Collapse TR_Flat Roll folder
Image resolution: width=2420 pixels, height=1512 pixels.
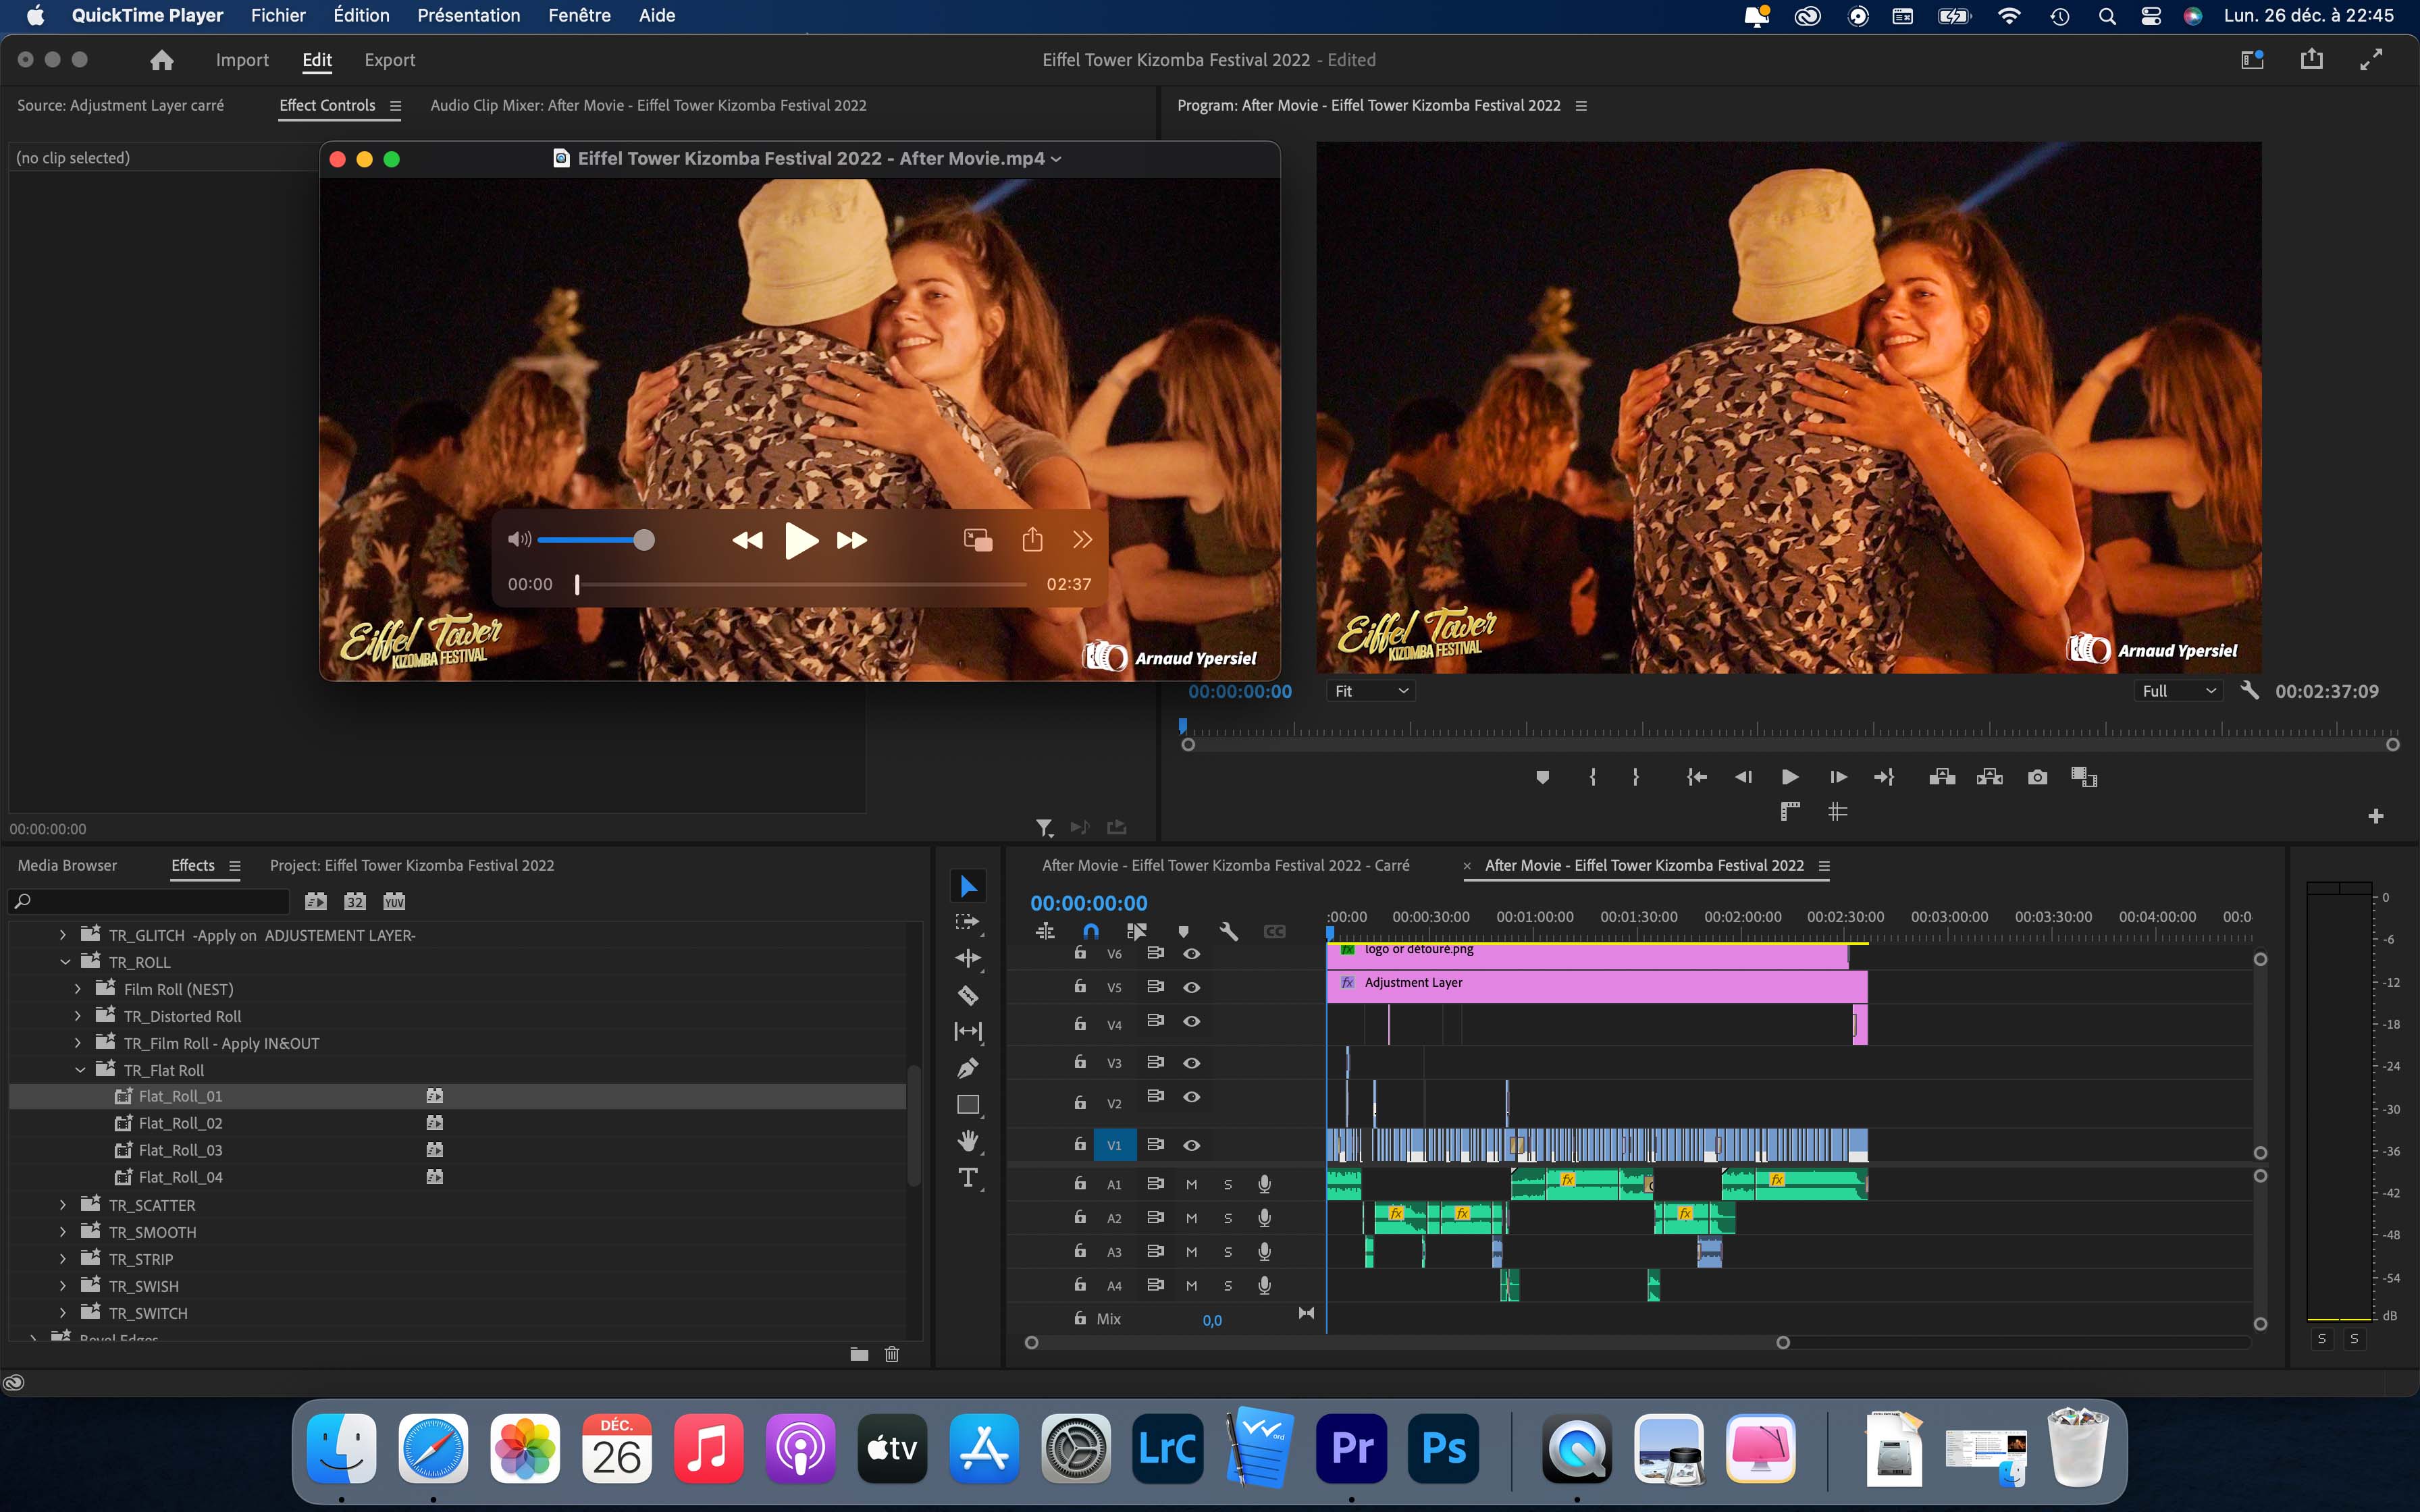coord(80,1070)
